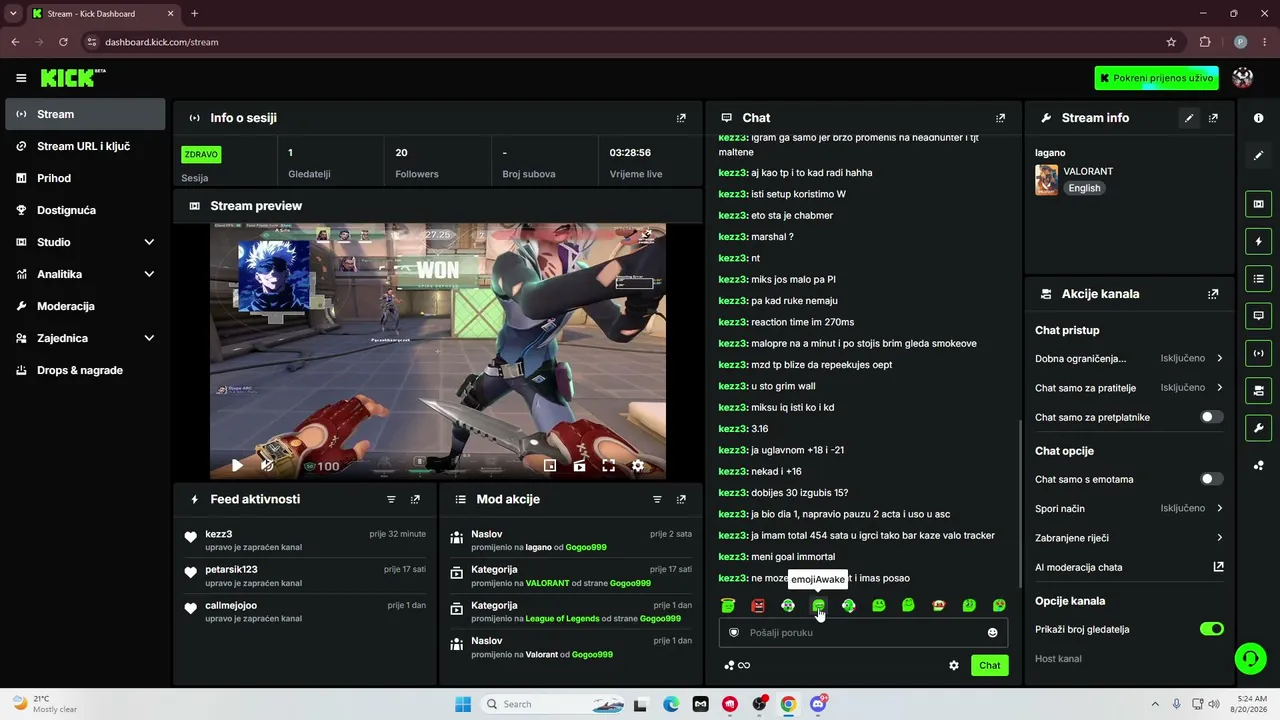
Task: Click Pokreni prijenos uživo button
Action: (1157, 78)
